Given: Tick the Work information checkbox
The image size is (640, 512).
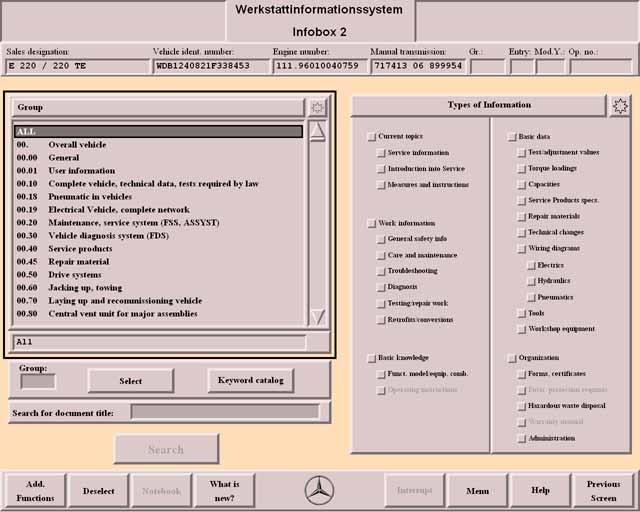Looking at the screenshot, I should point(371,224).
